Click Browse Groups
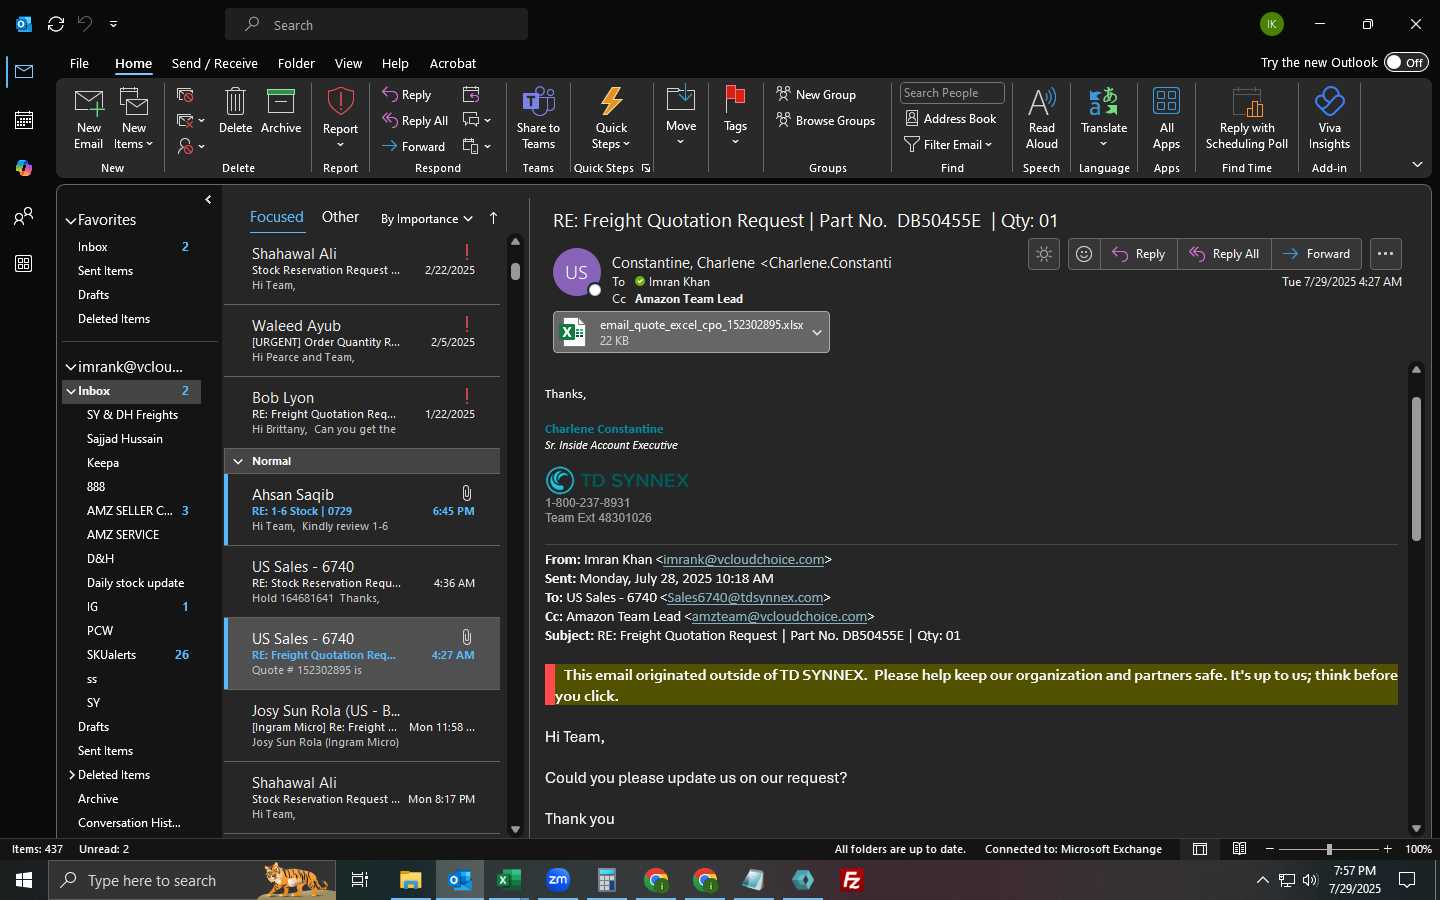1440x900 pixels. [826, 121]
